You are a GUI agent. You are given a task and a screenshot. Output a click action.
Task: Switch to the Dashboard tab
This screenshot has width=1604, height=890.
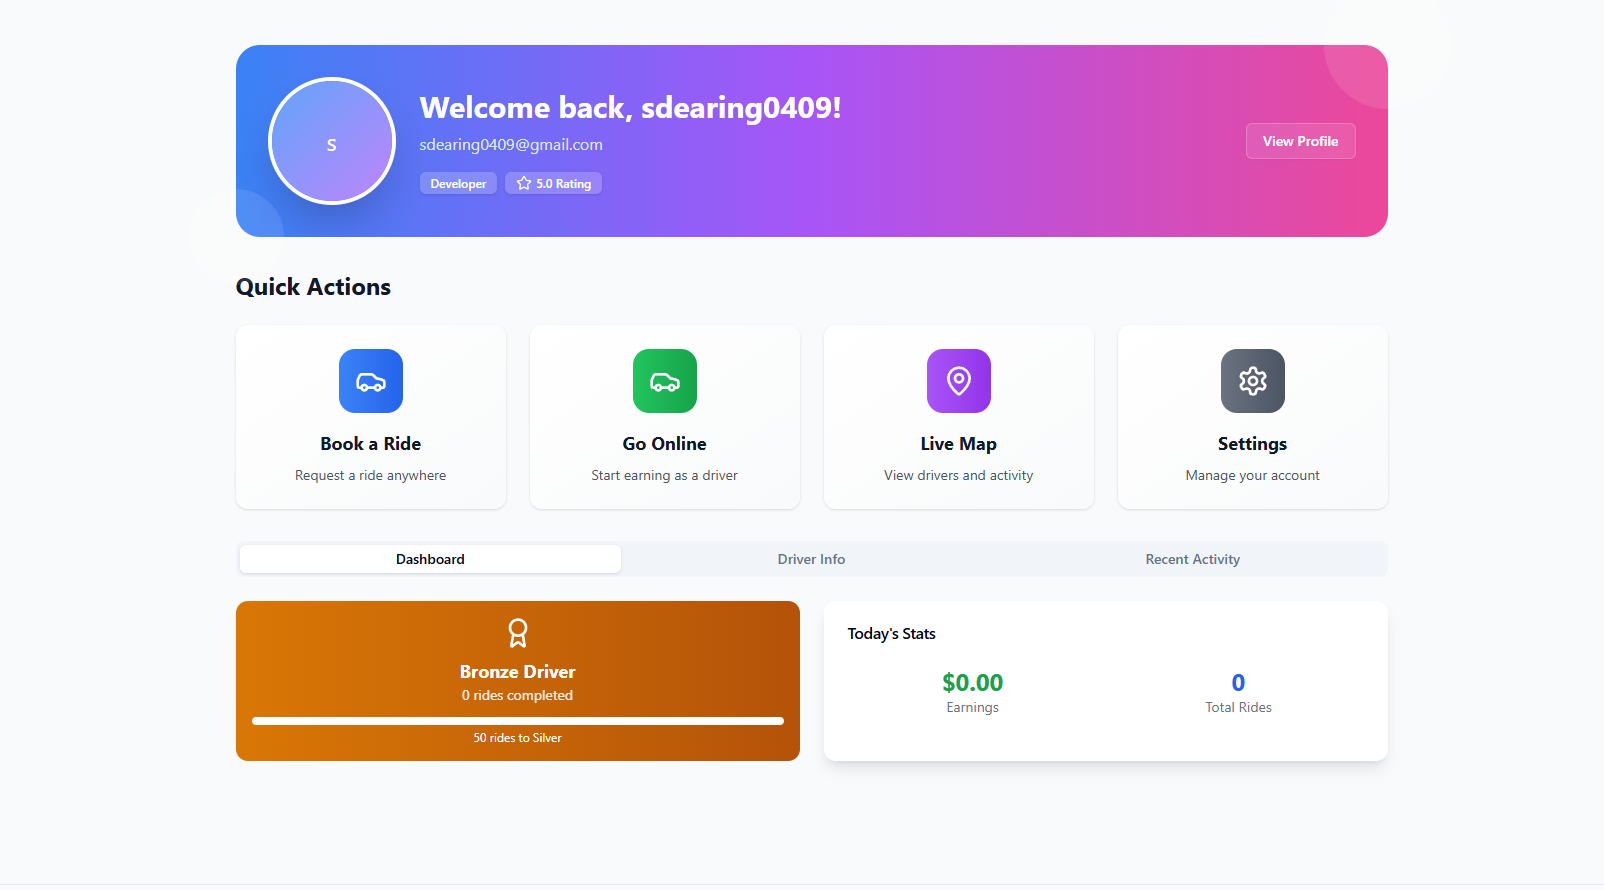[x=430, y=559]
